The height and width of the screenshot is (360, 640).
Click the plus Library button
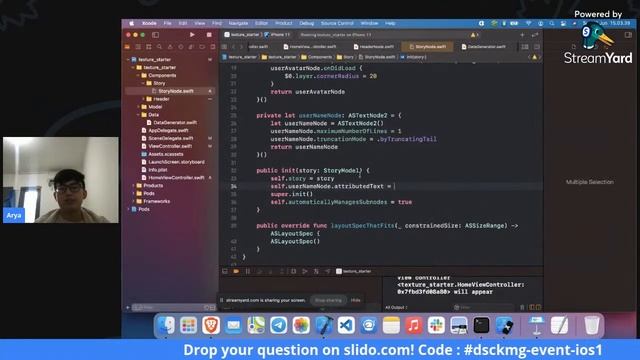[x=522, y=35]
